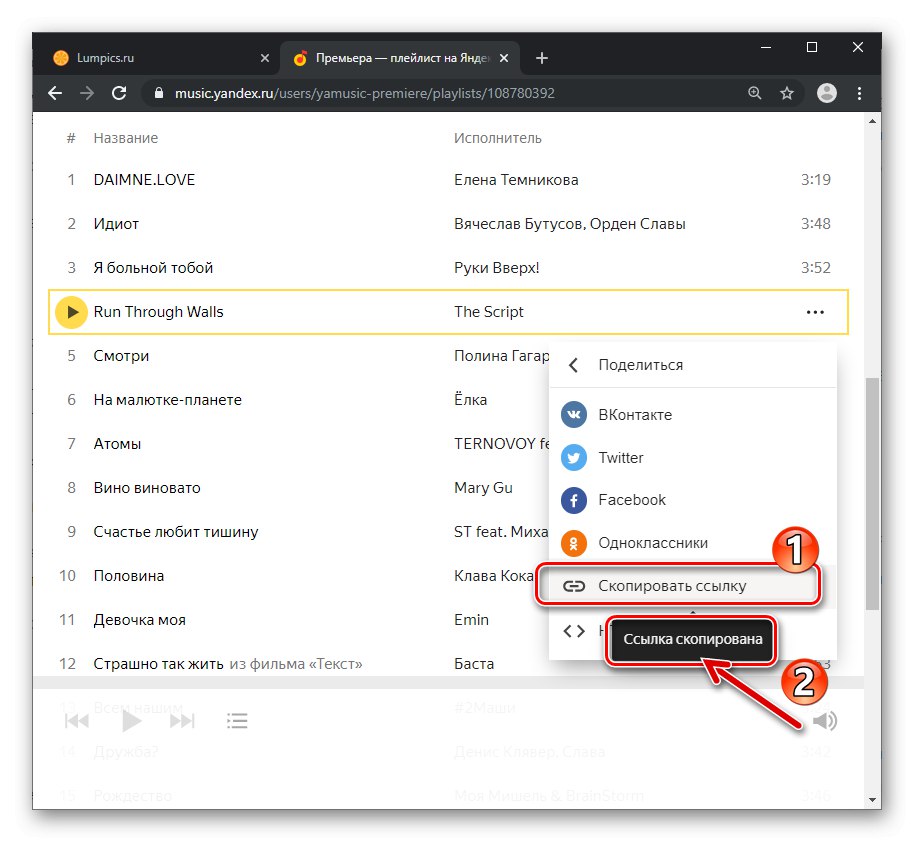The height and width of the screenshot is (842, 914).
Task: Click the player progress bar
Action: 448,683
